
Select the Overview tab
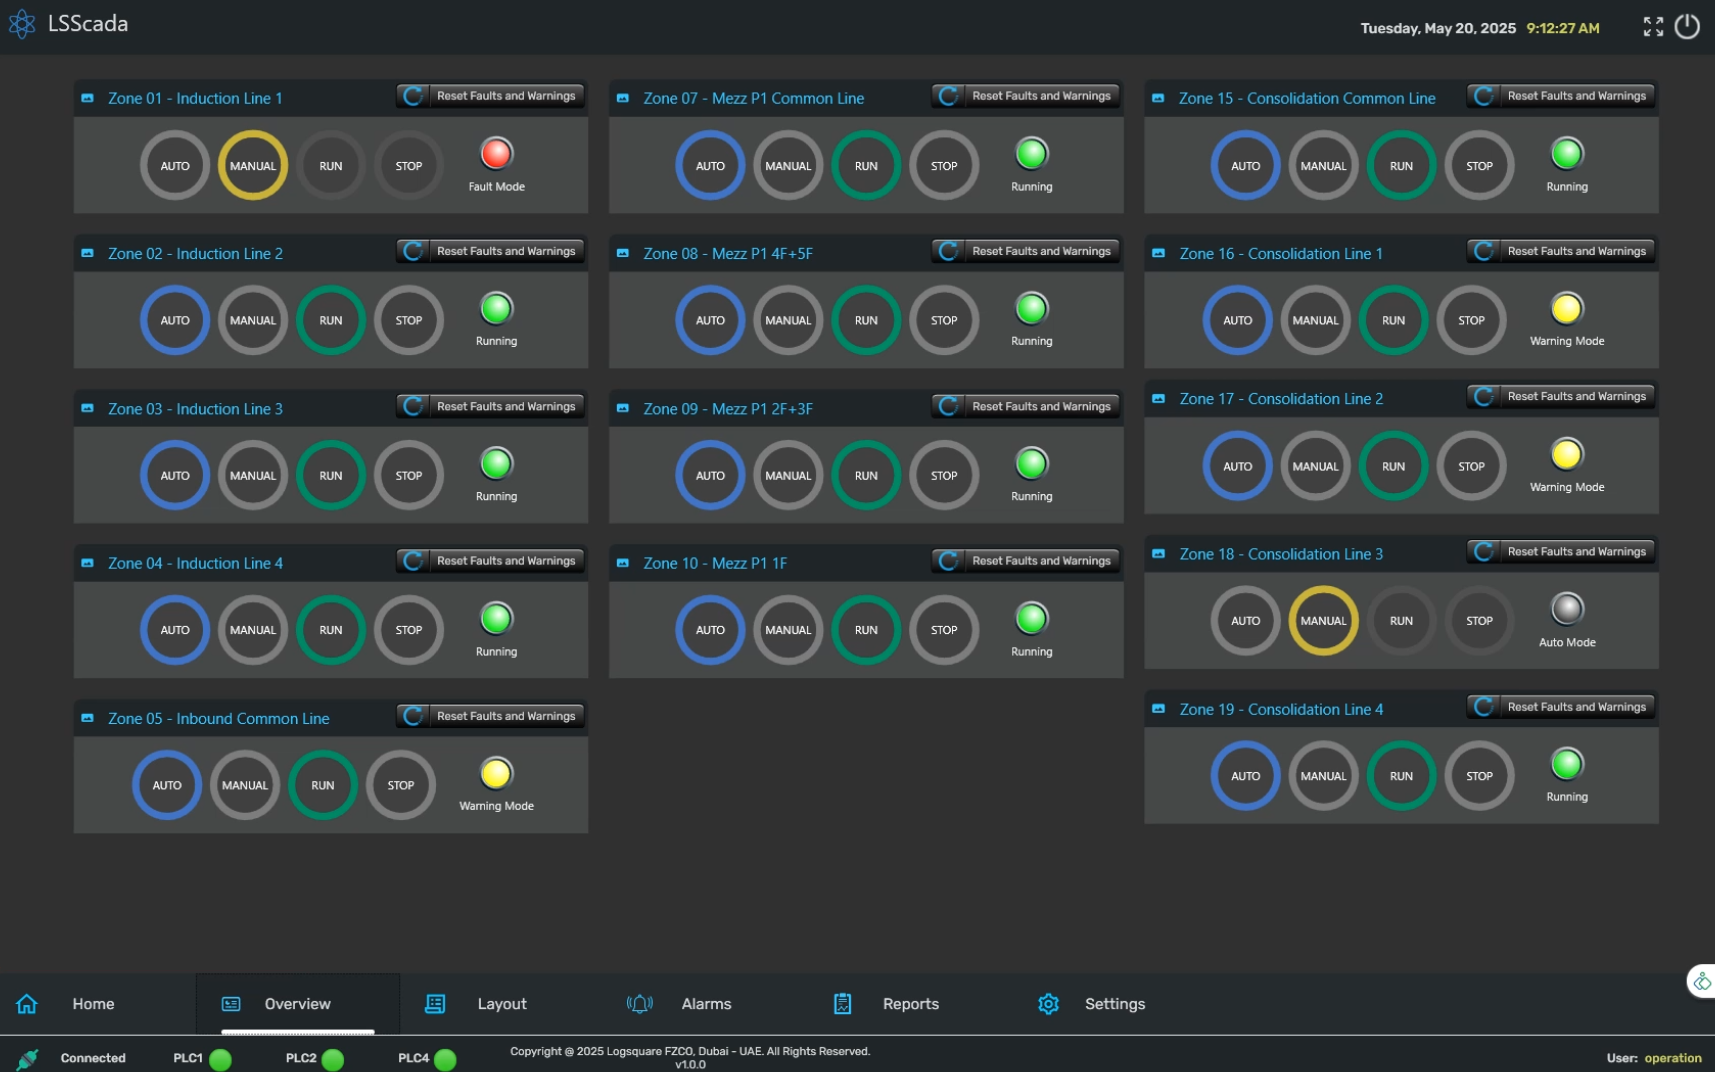pos(297,1004)
